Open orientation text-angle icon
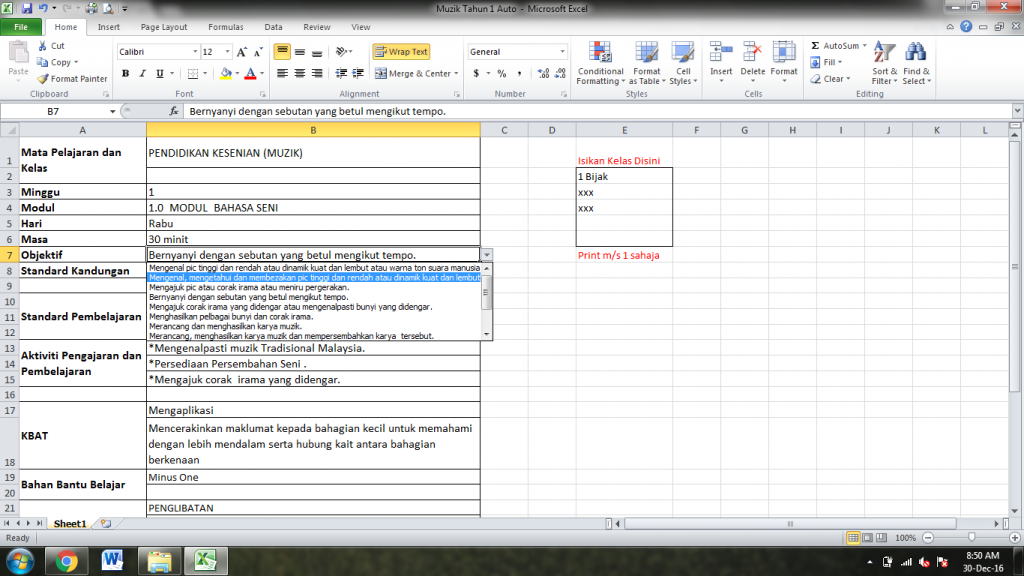Image resolution: width=1024 pixels, height=576 pixels. click(x=341, y=52)
